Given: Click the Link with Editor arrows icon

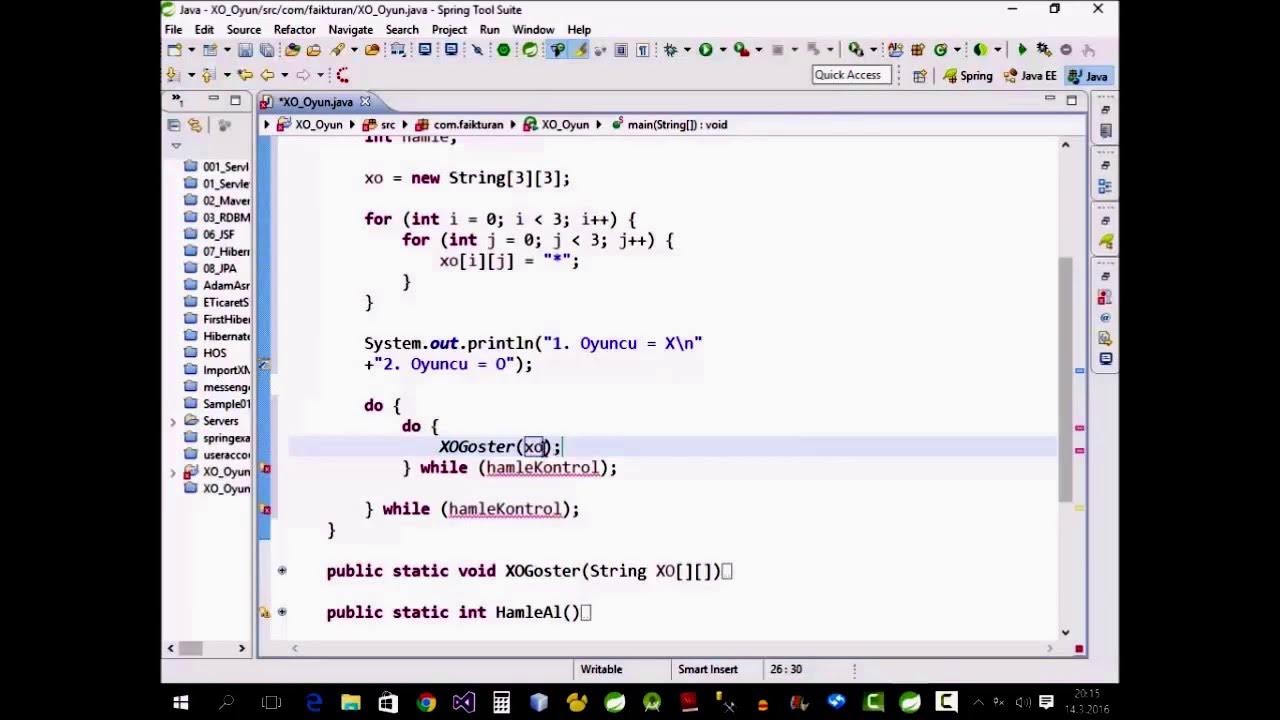Looking at the screenshot, I should point(195,125).
